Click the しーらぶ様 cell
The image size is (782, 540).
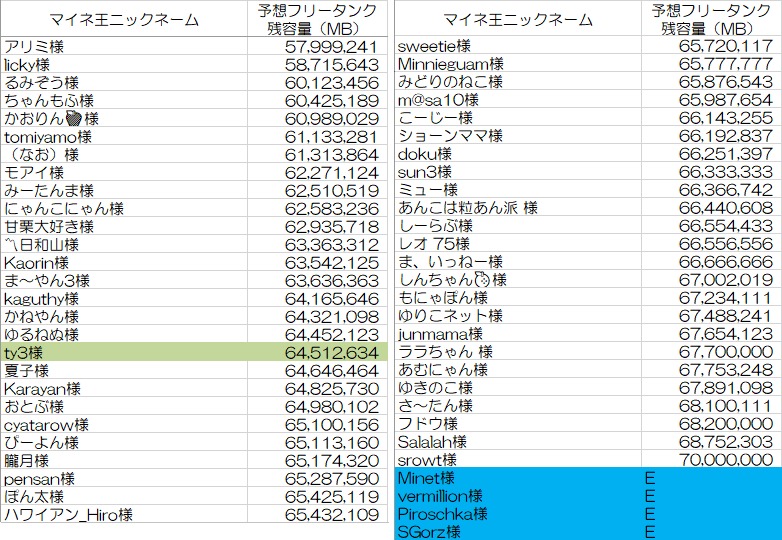tap(518, 226)
